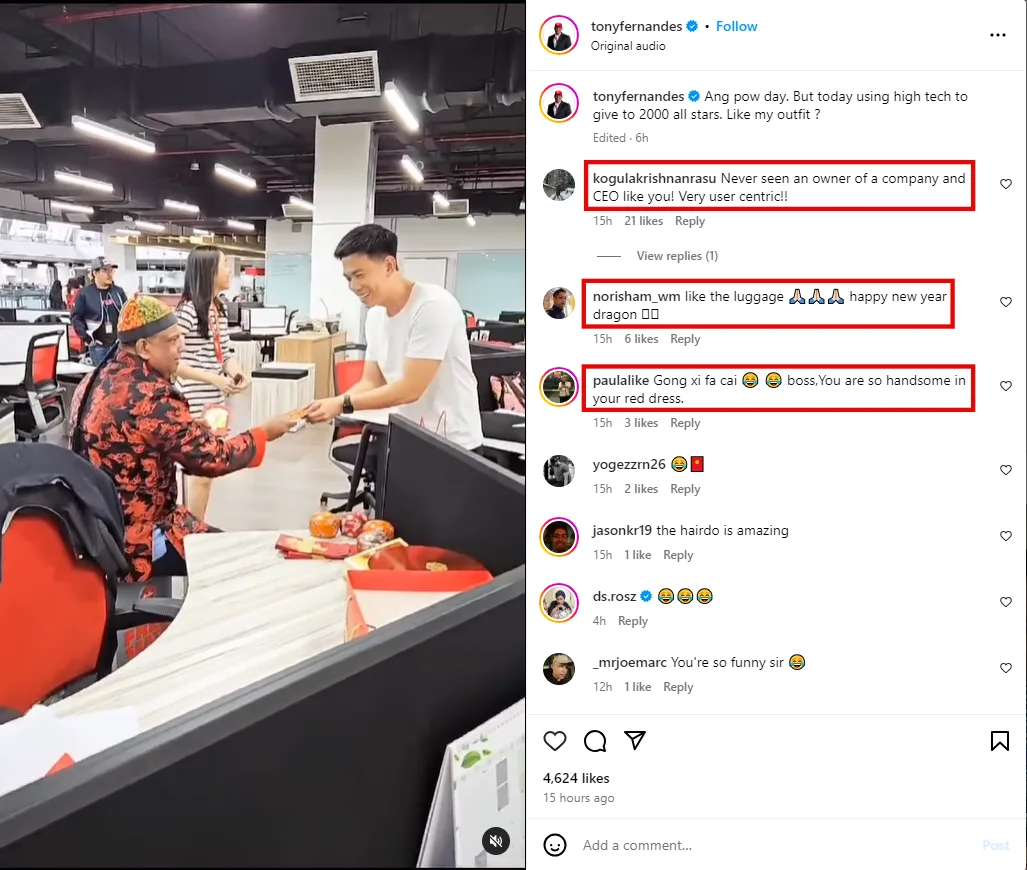The height and width of the screenshot is (870, 1027).
Task: Open tonyfernandes profile picture in header
Action: [x=559, y=35]
